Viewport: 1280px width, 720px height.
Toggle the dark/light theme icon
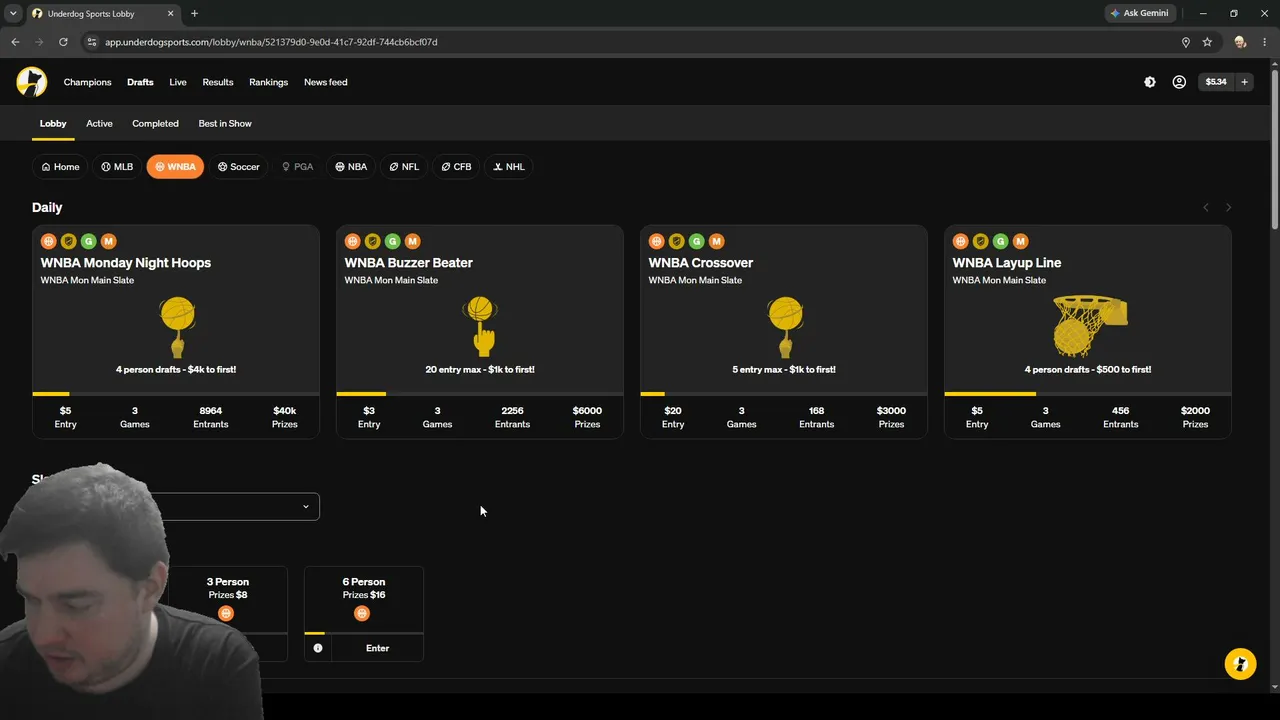(x=1150, y=82)
